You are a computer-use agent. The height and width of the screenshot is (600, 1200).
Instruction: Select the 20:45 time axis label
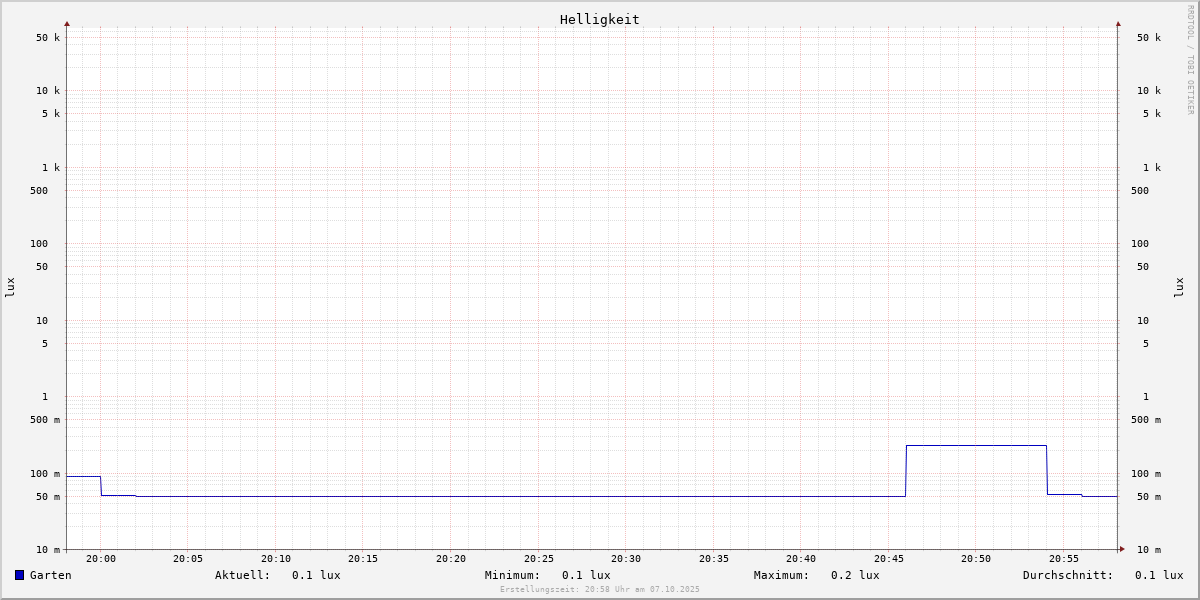click(x=889, y=559)
